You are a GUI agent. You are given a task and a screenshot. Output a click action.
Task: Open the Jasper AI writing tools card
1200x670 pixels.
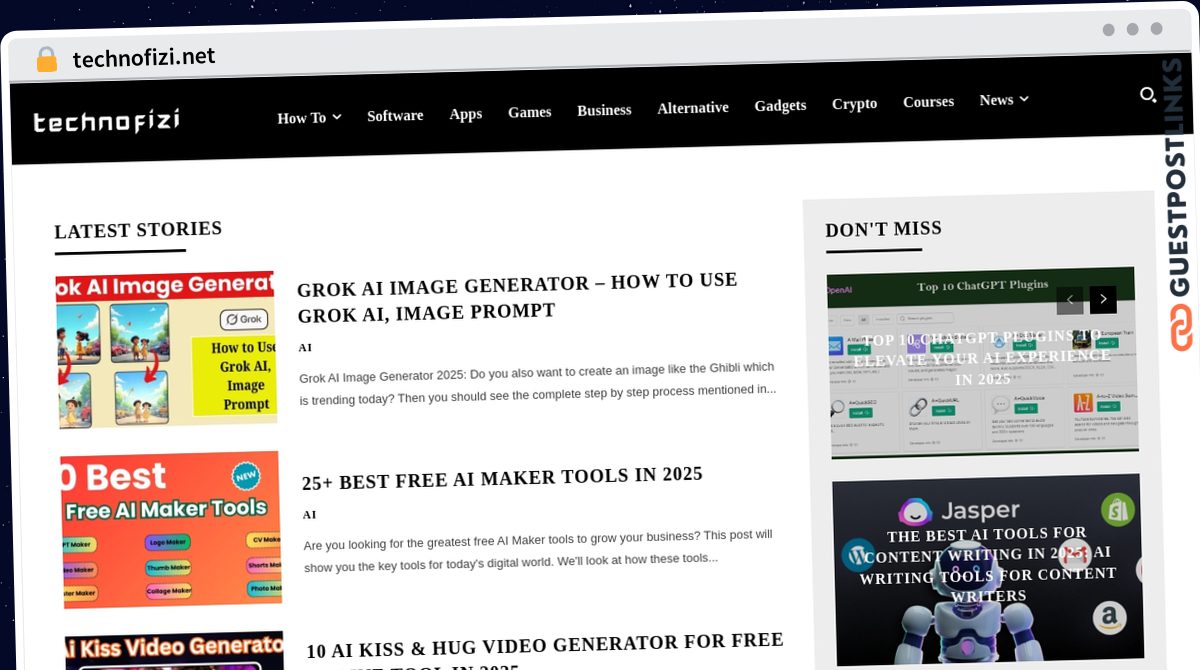point(987,566)
